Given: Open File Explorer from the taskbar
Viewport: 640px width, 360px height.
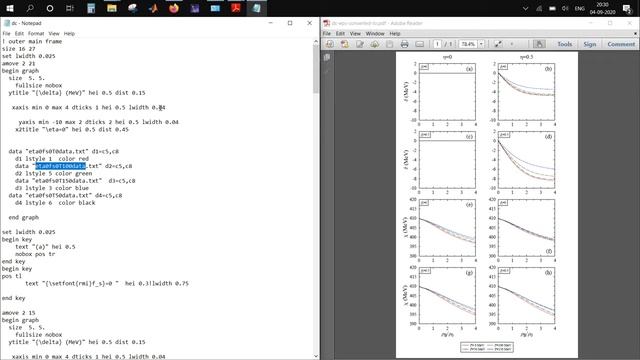Looking at the screenshot, I should pyautogui.click(x=112, y=8).
